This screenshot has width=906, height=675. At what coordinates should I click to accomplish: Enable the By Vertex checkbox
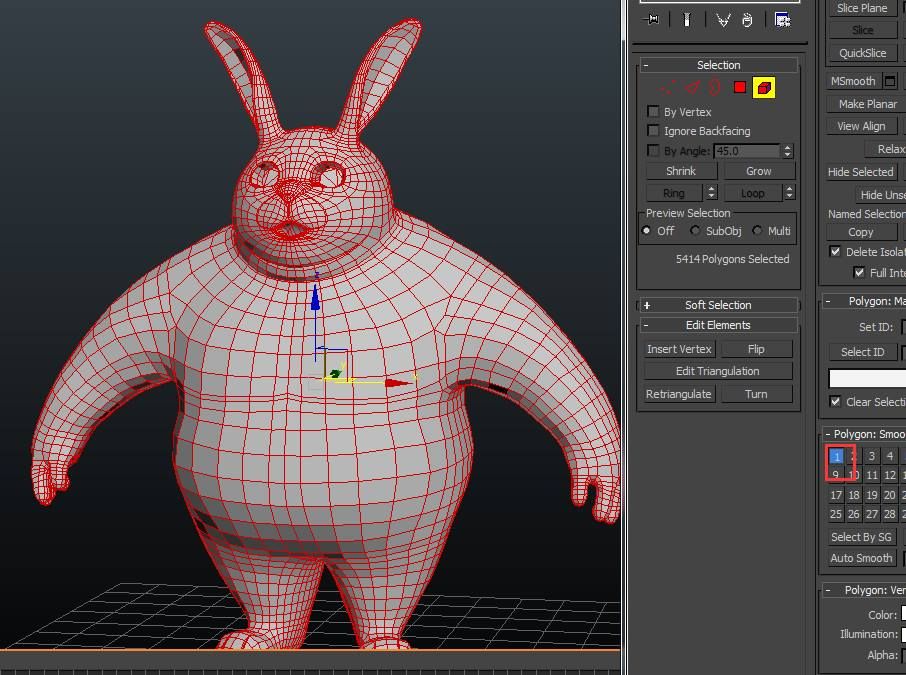653,112
